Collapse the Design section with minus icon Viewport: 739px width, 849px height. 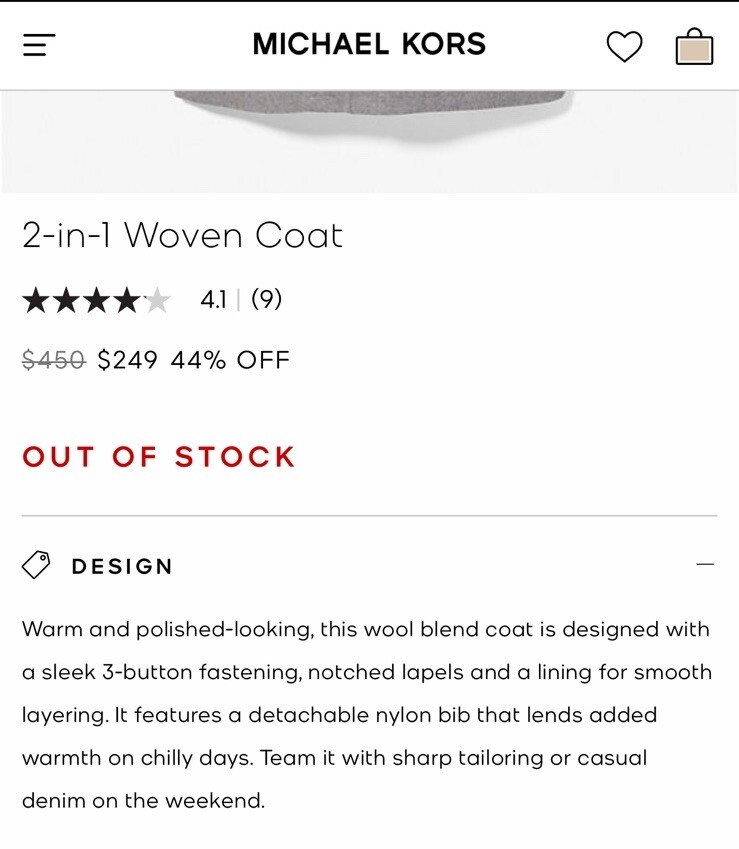point(705,564)
